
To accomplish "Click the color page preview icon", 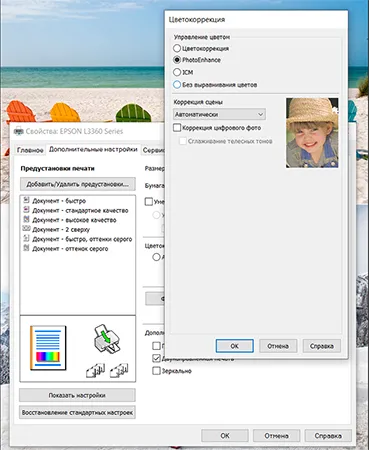I will pyautogui.click(x=48, y=348).
